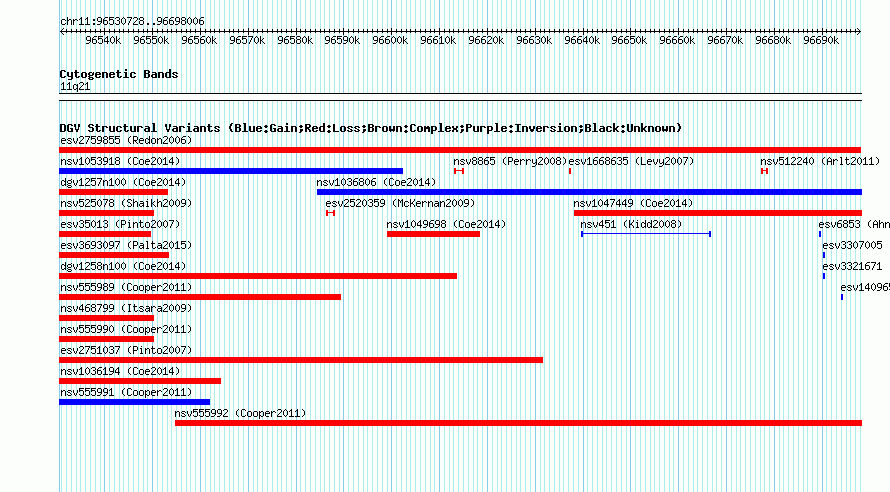Open variant label nsv555989 (Cooper2011)
The image size is (890, 492).
[x=126, y=287]
